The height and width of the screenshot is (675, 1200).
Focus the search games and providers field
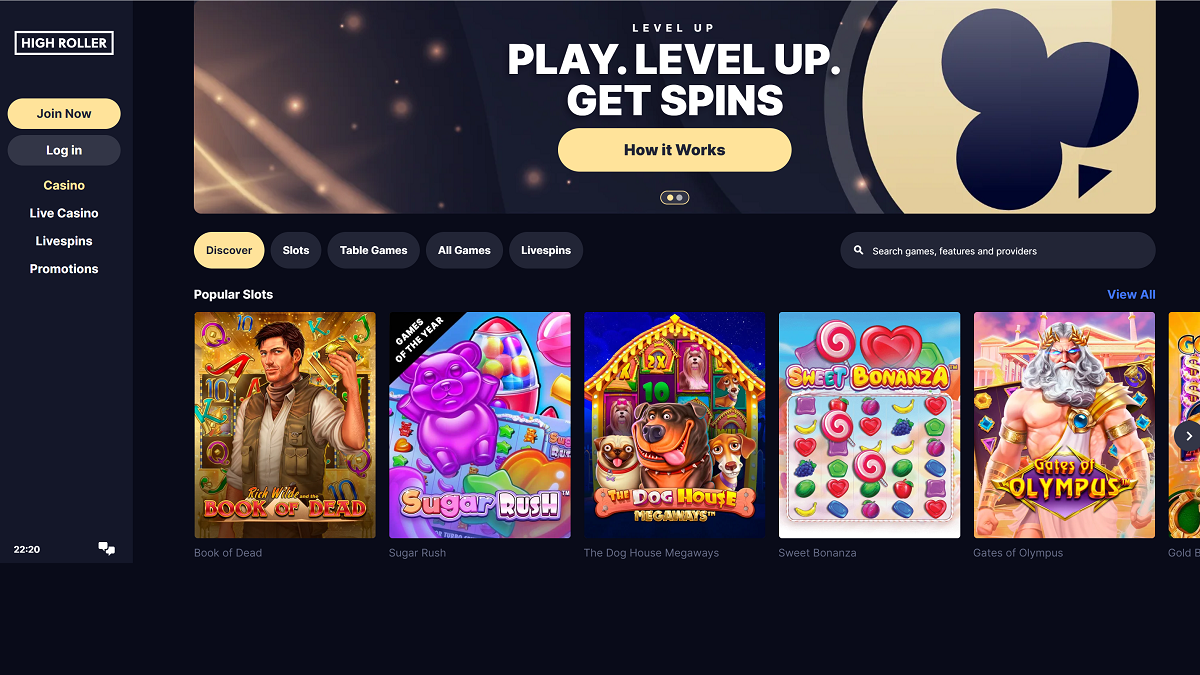(x=998, y=251)
